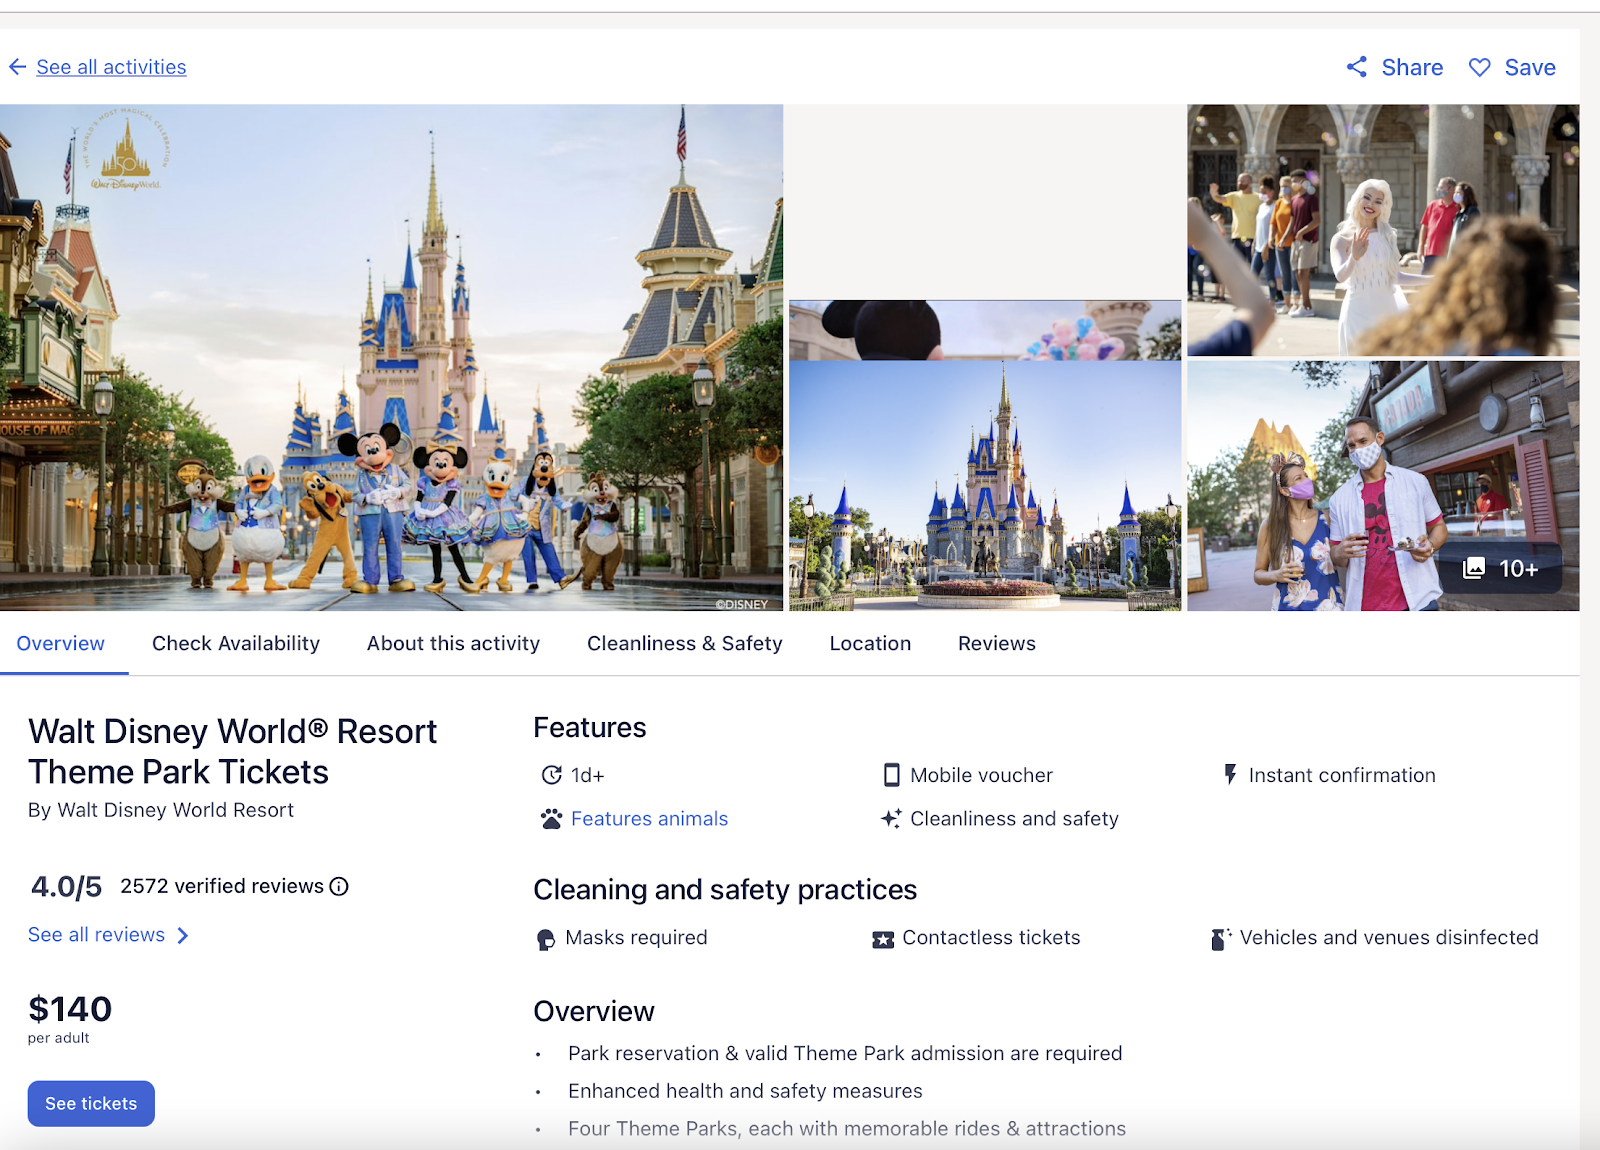Click the Instant confirmation lightning icon

(1231, 775)
